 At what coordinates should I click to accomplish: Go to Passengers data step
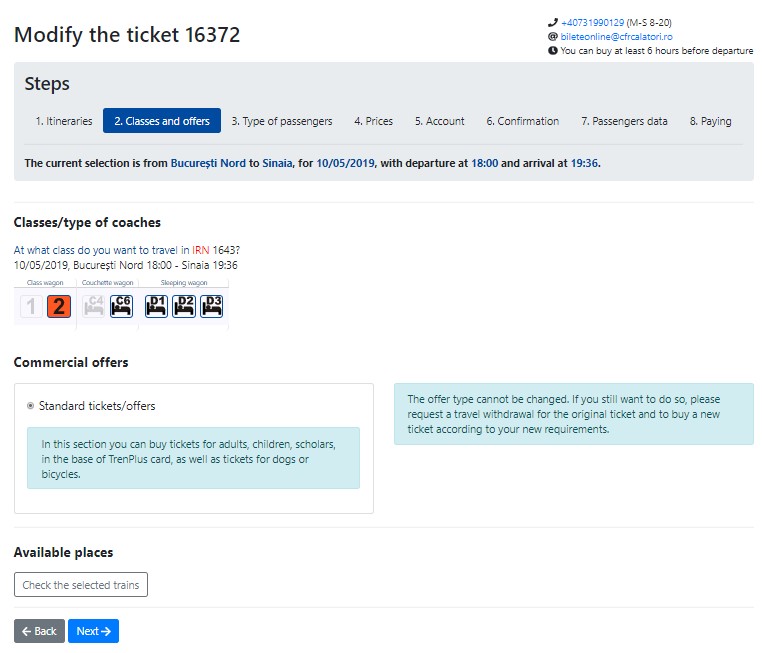click(x=624, y=121)
